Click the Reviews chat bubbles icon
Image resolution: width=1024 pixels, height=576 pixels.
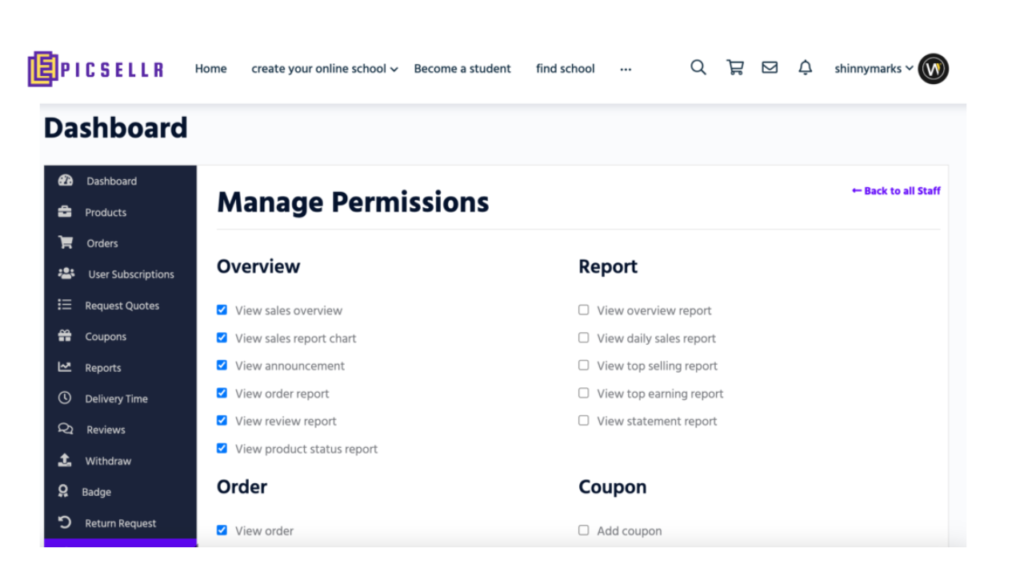pos(65,429)
